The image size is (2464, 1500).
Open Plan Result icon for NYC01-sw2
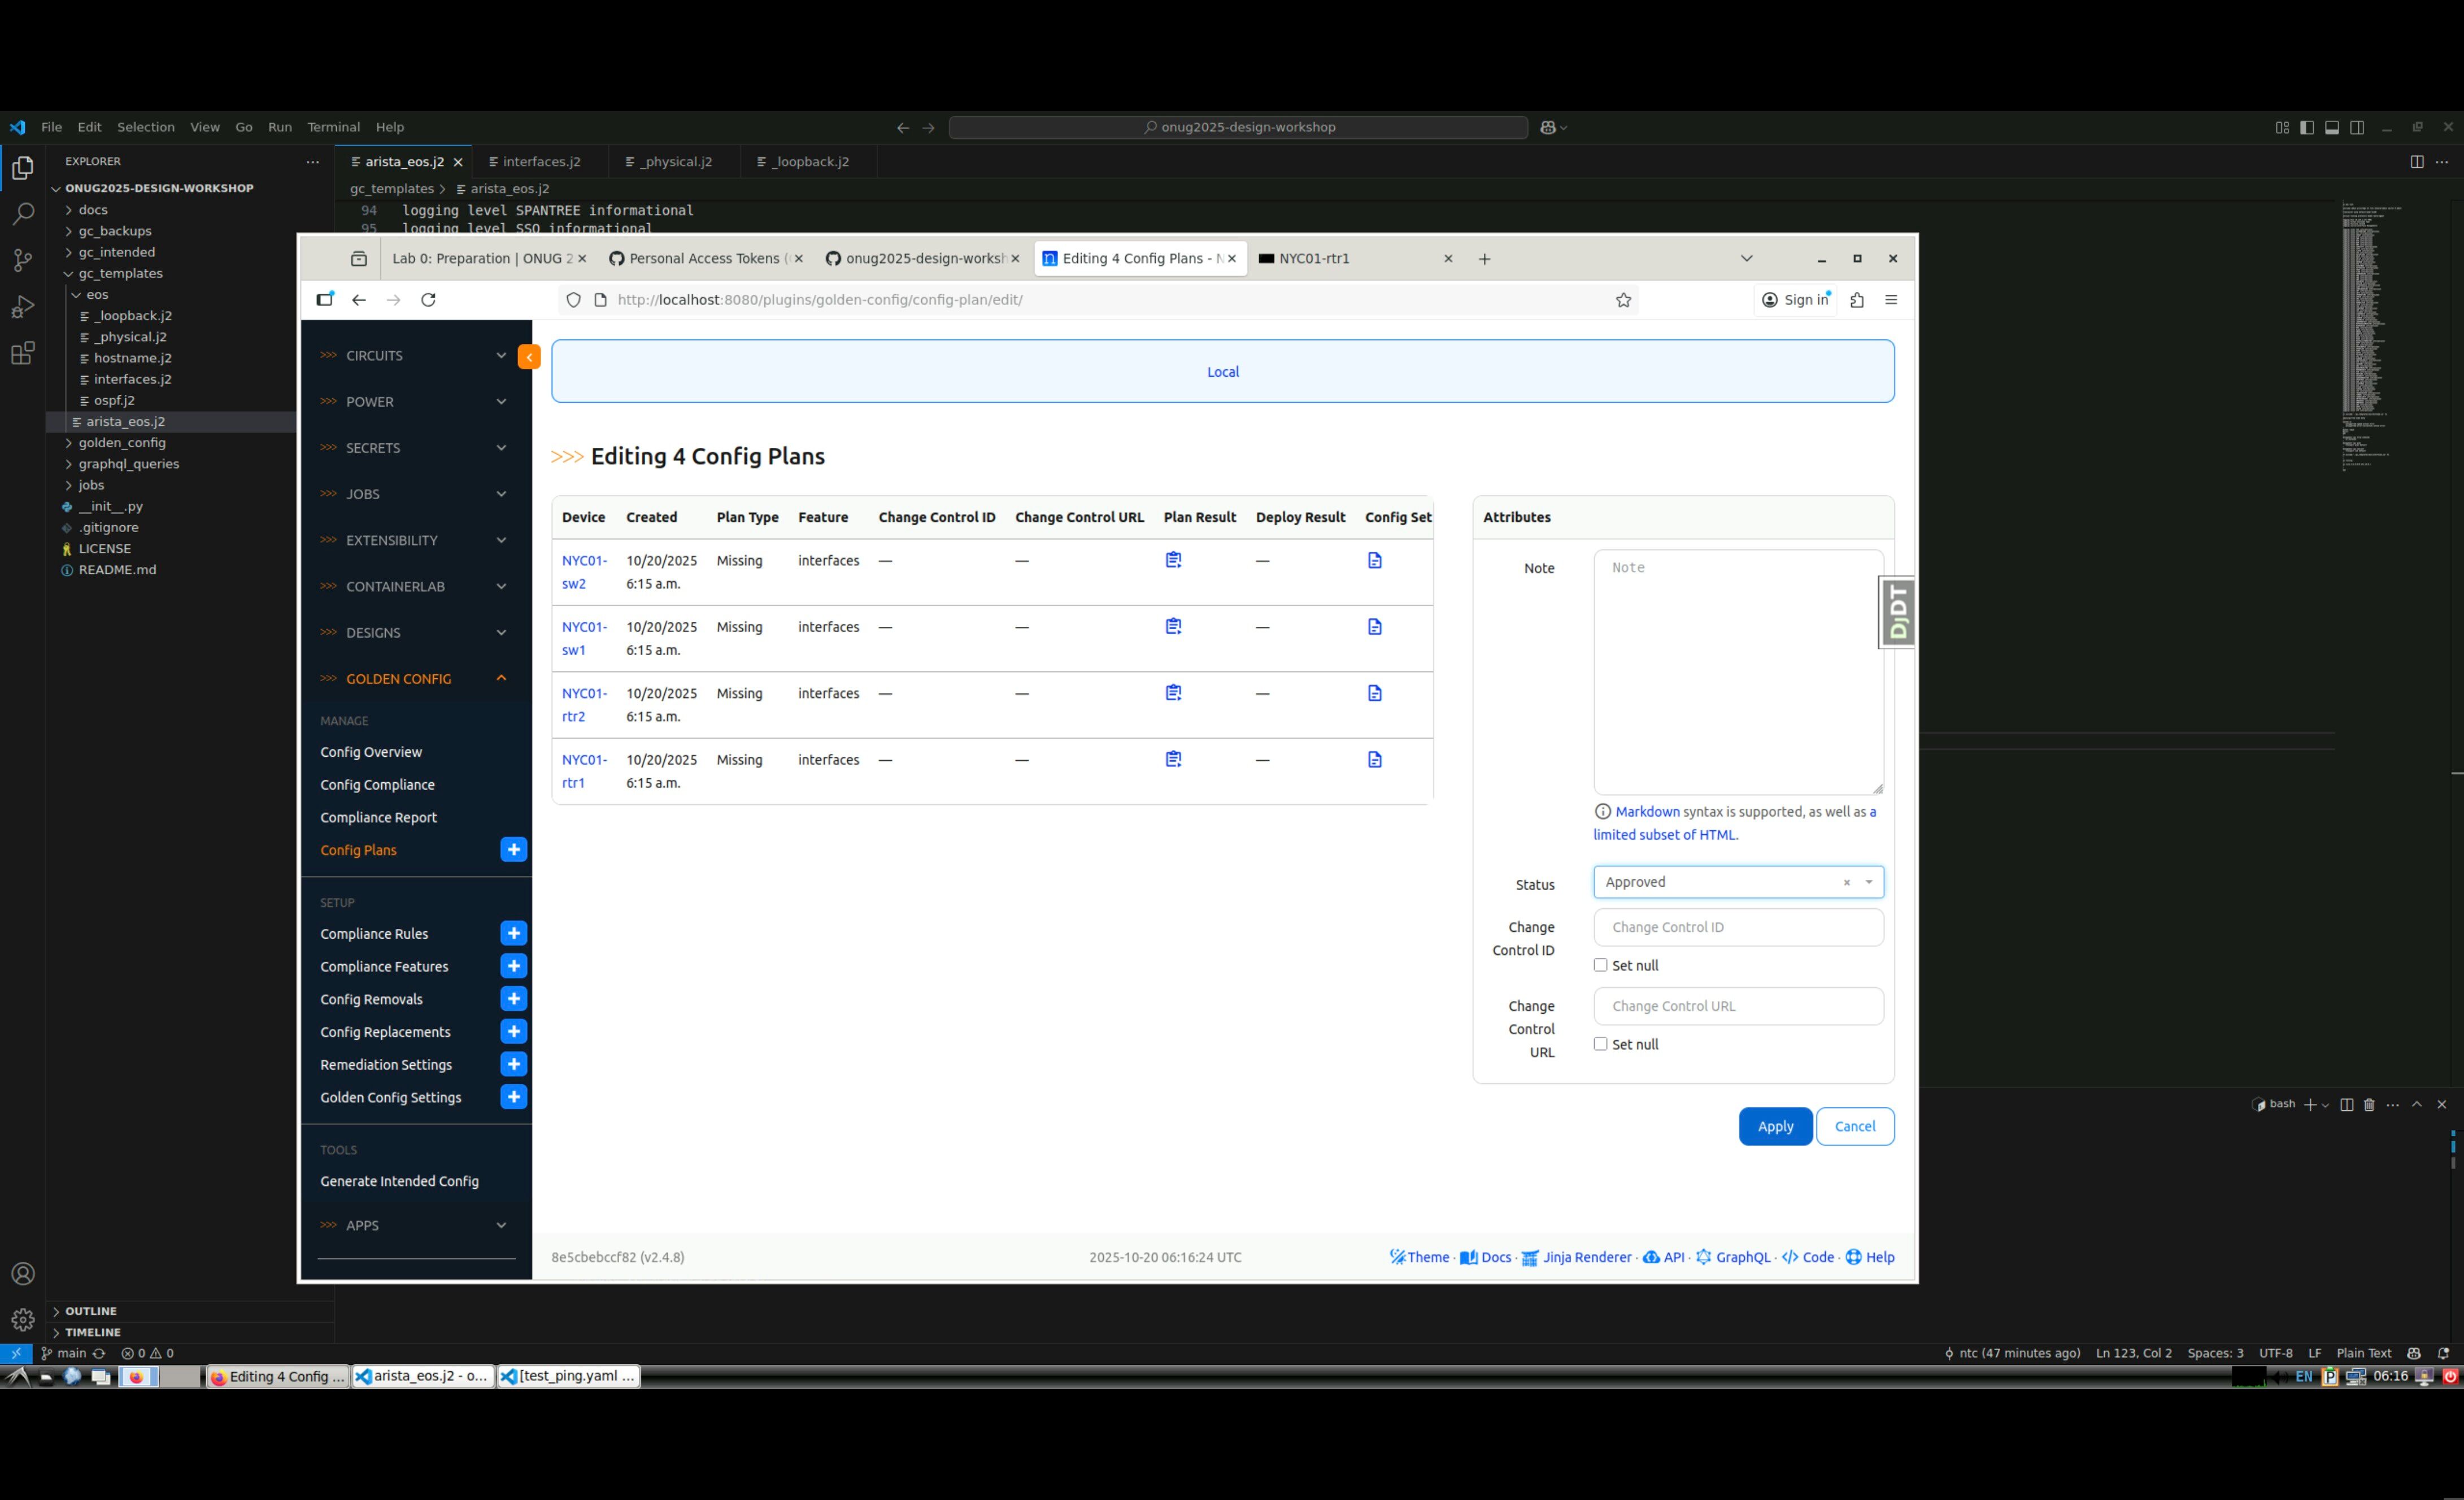coord(1173,560)
